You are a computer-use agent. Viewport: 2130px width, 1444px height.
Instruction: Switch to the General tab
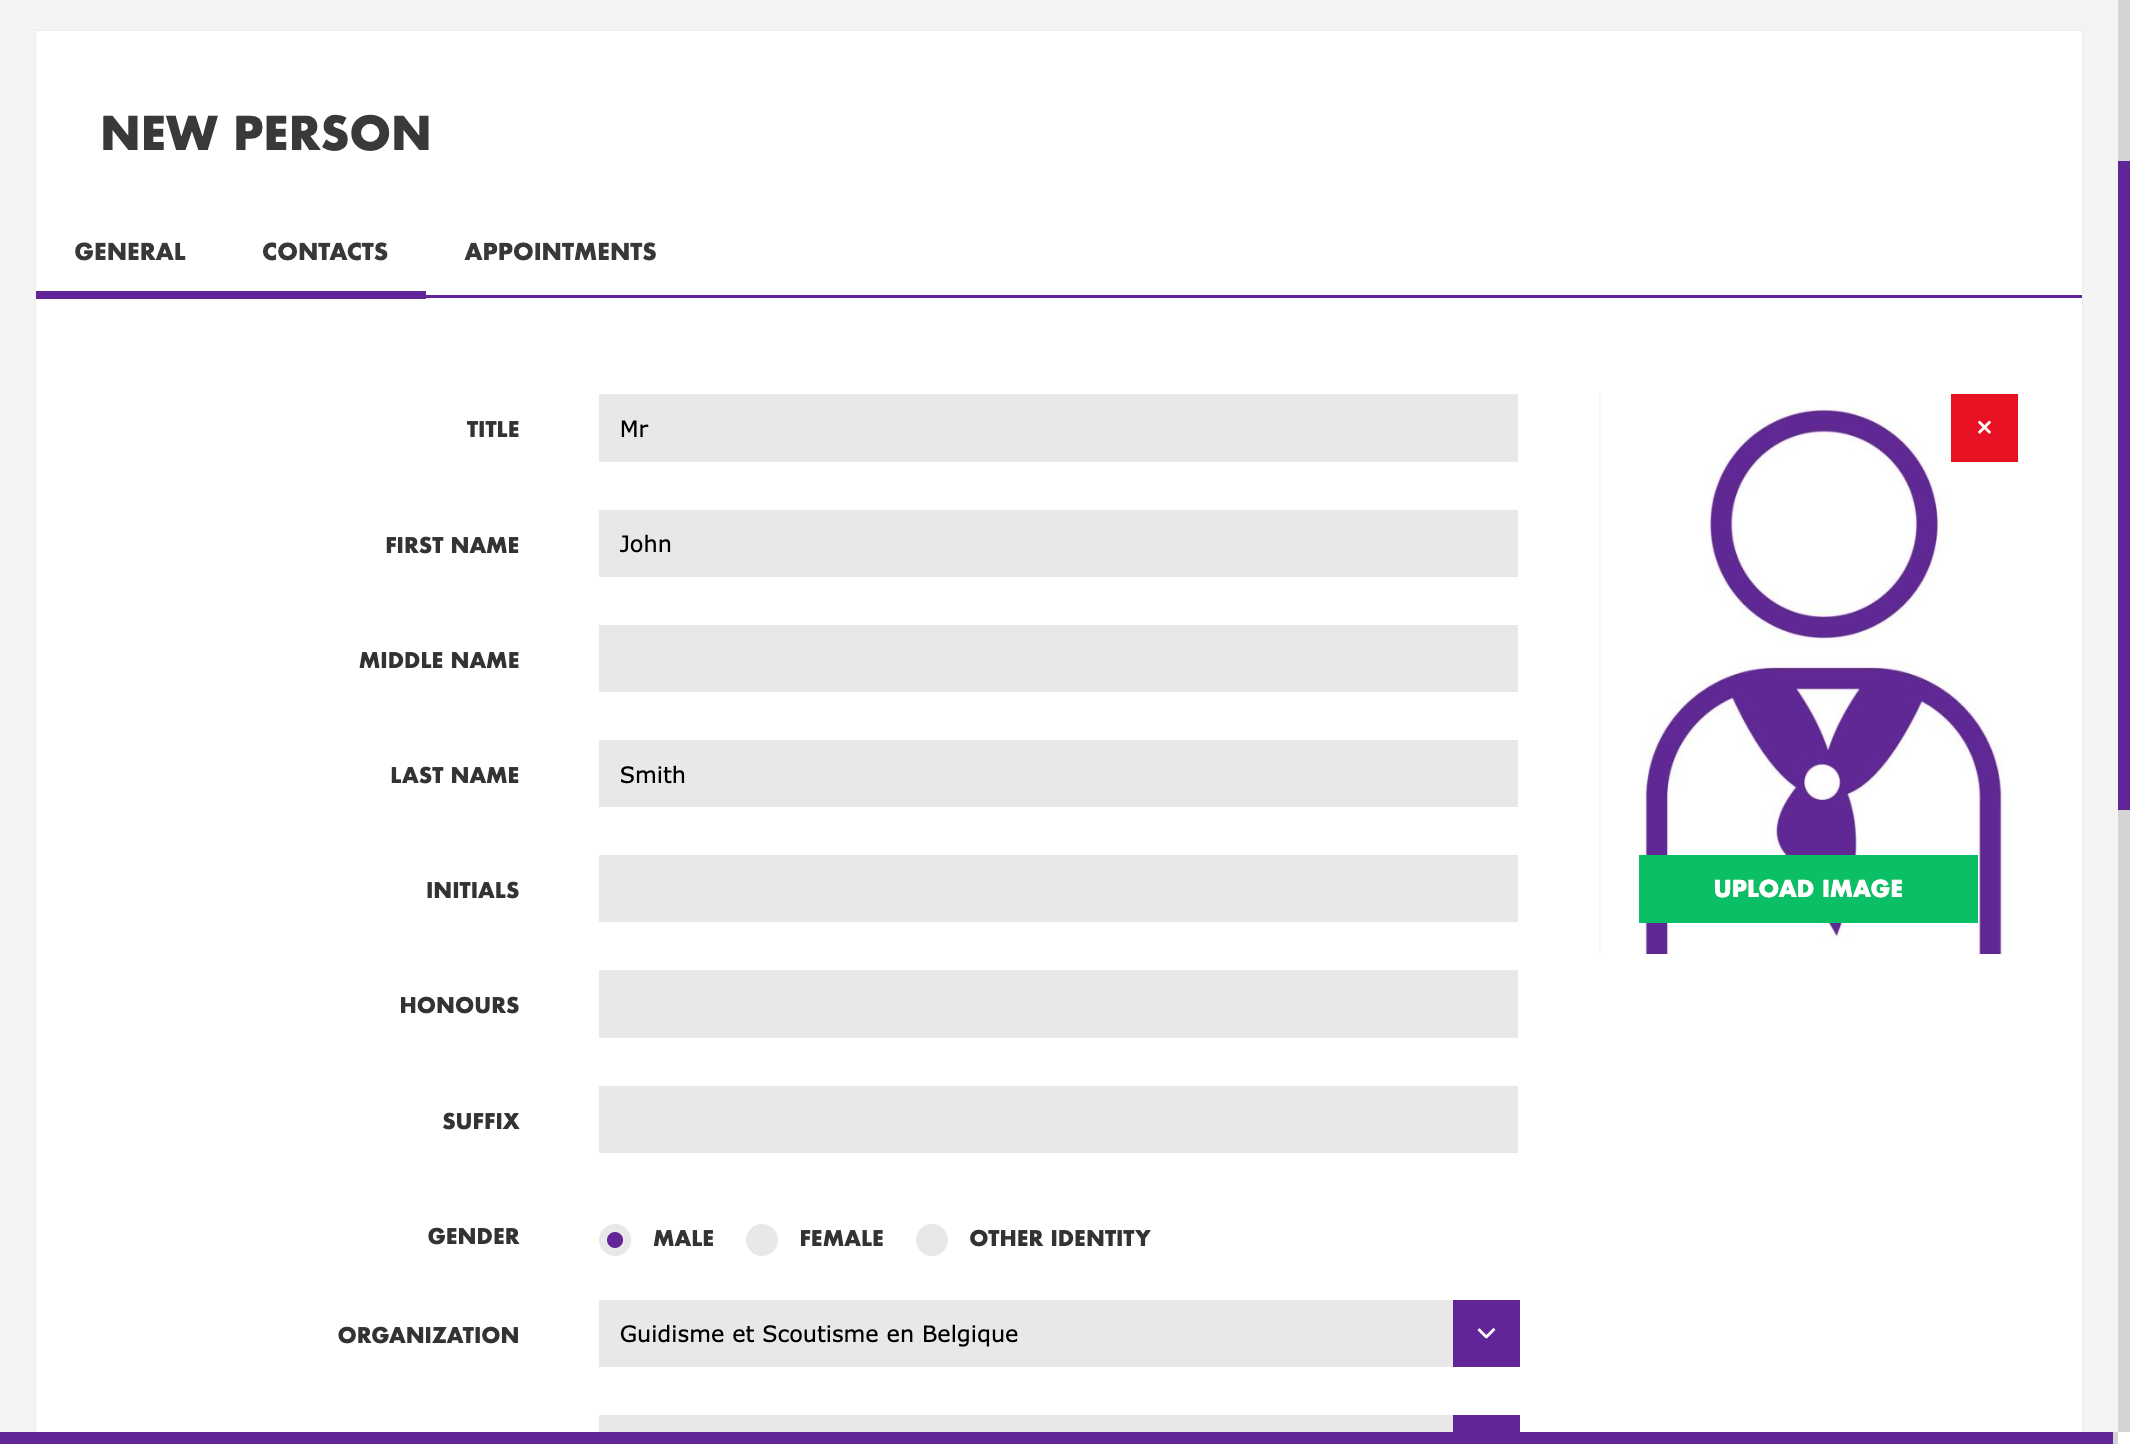(130, 252)
